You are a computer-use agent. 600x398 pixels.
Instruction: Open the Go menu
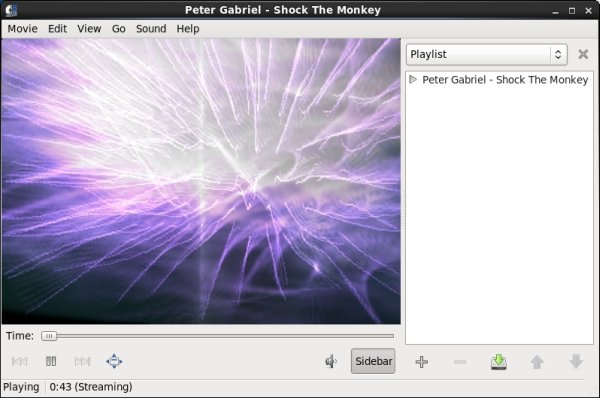click(119, 29)
